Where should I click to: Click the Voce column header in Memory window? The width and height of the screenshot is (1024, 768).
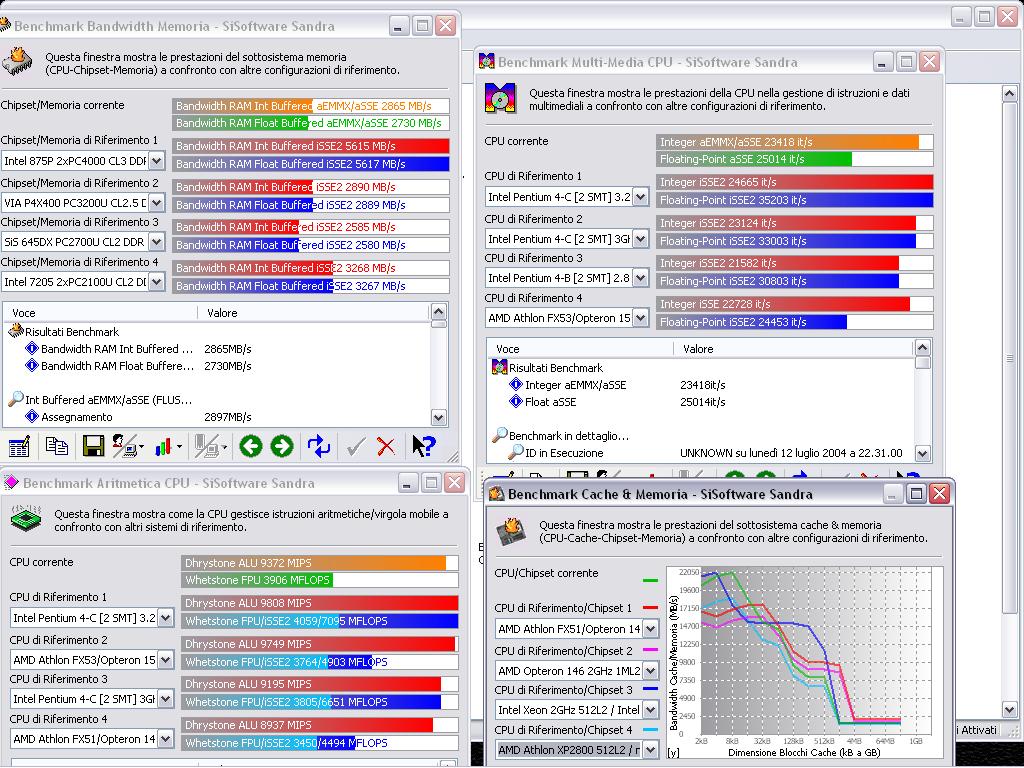pos(101,313)
